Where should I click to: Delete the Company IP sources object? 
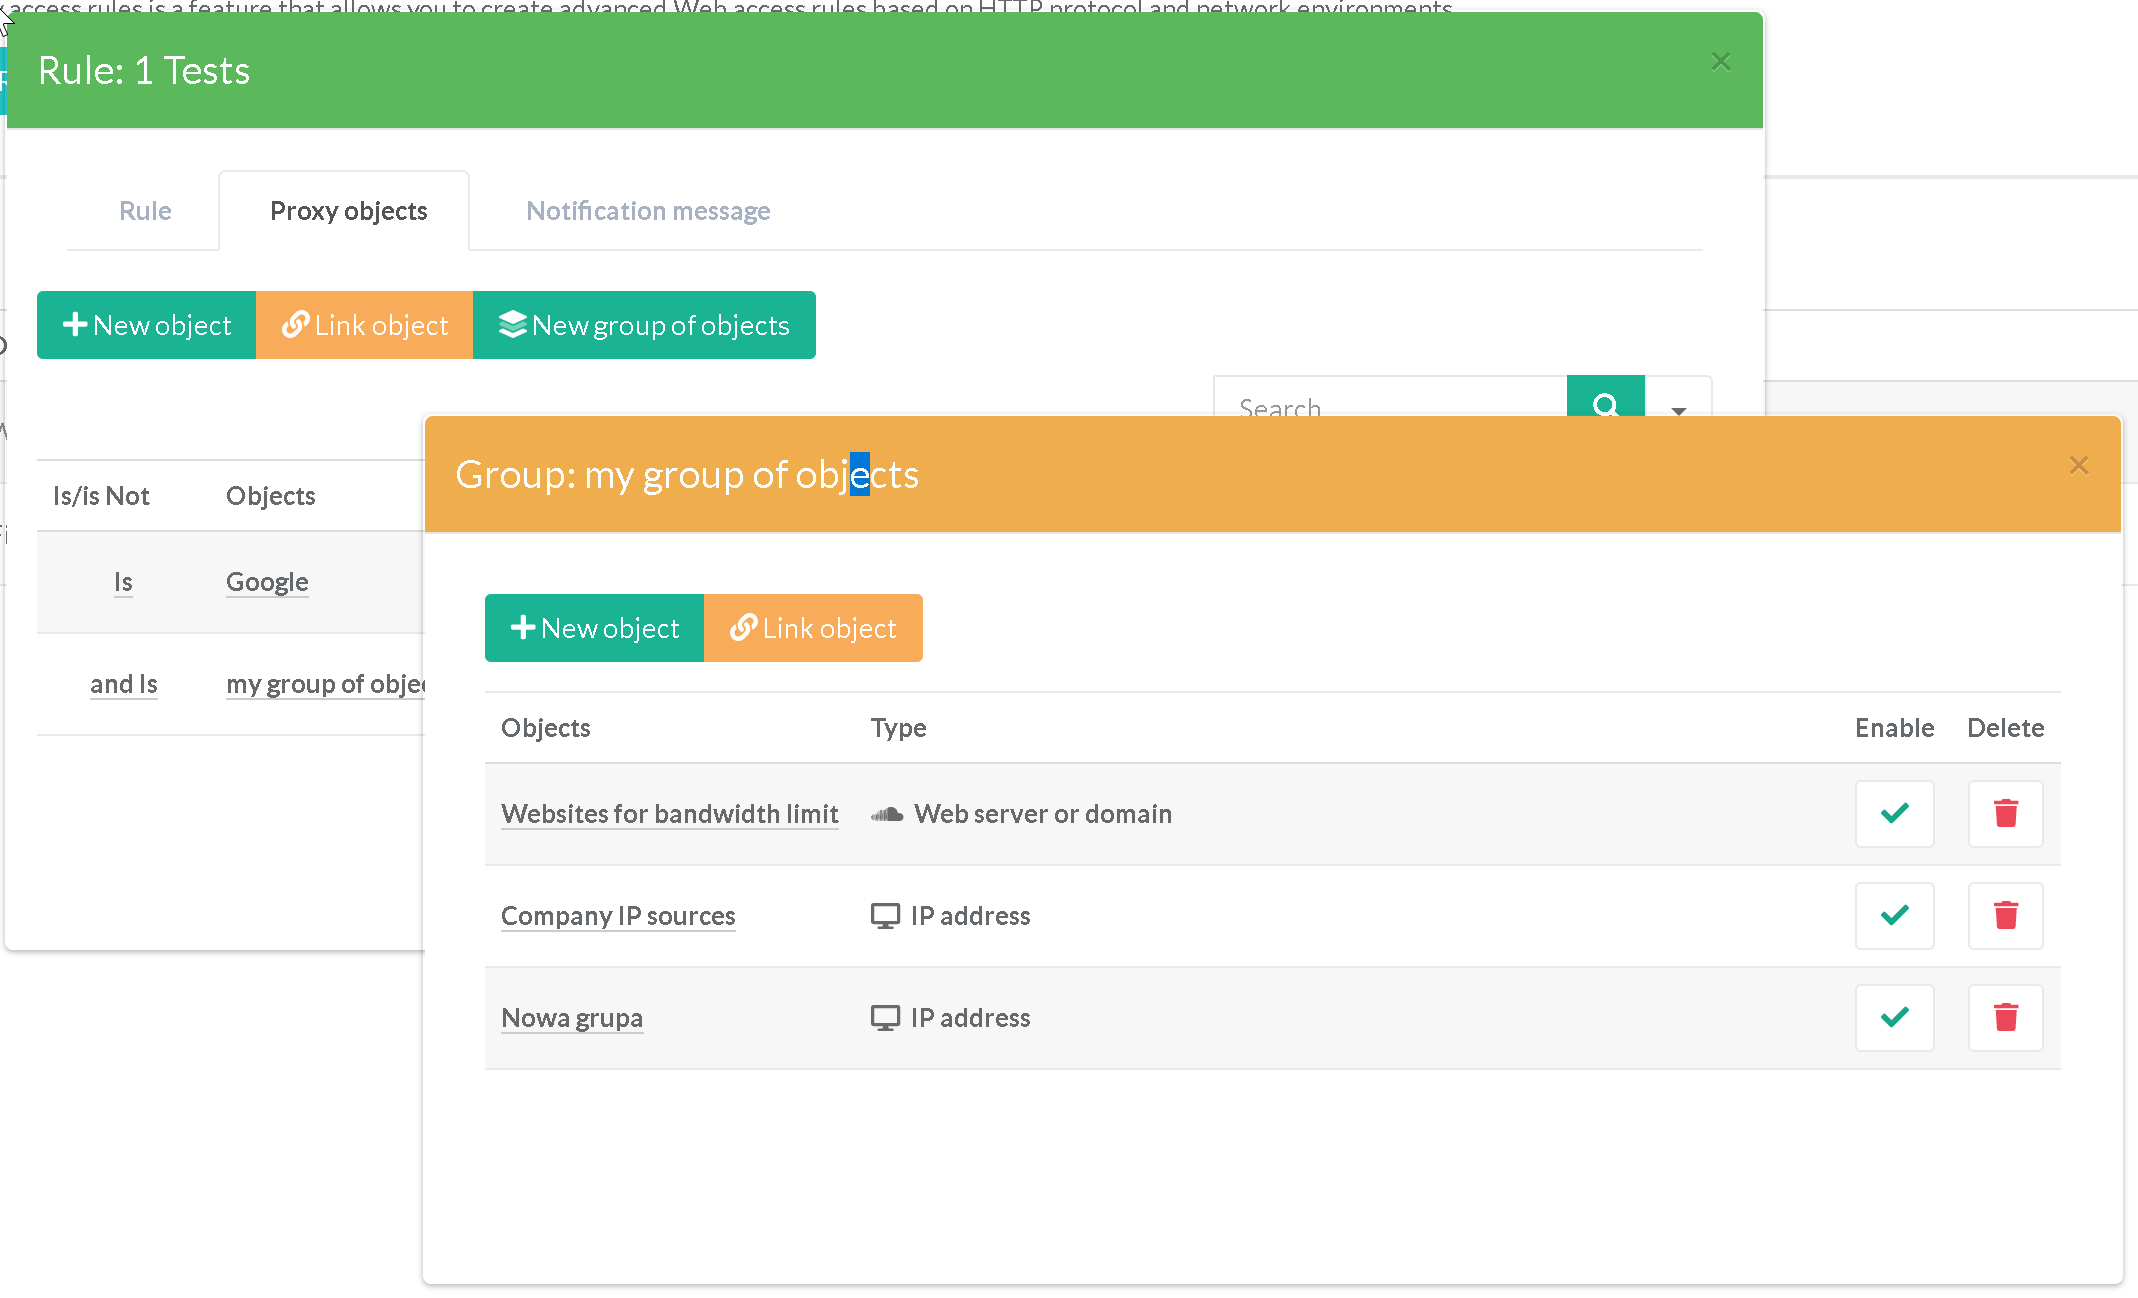click(x=2005, y=915)
